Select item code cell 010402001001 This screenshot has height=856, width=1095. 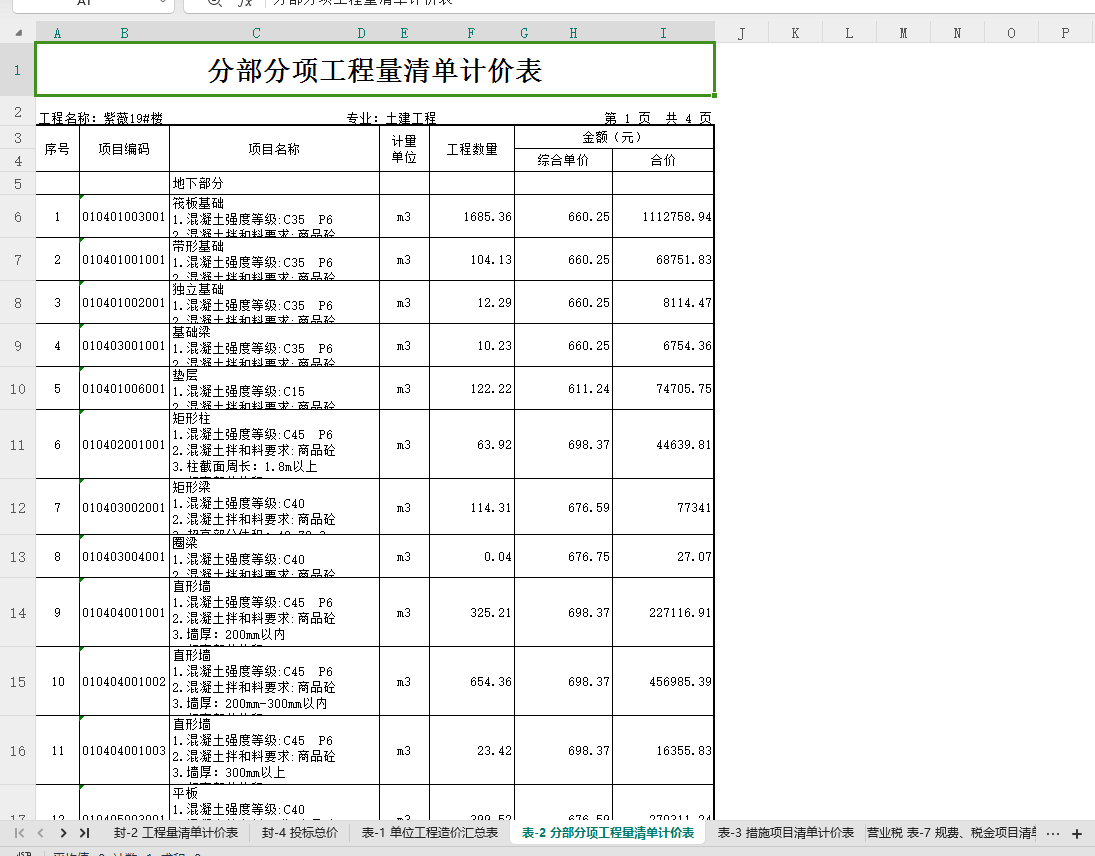click(124, 445)
